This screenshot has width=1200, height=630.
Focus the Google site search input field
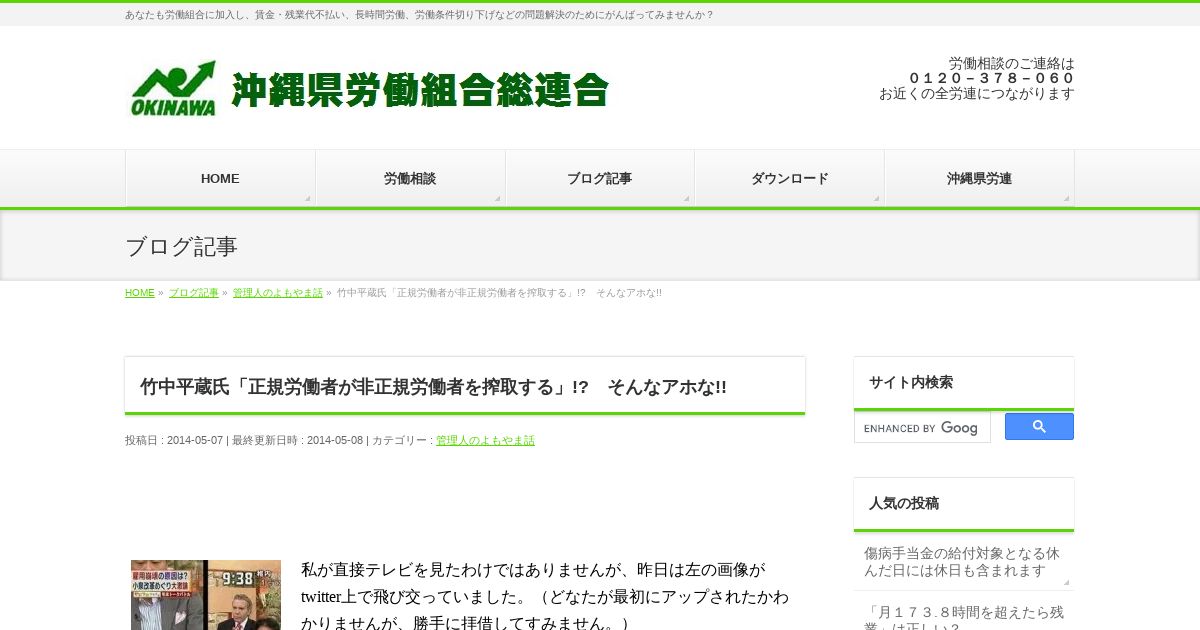922,428
